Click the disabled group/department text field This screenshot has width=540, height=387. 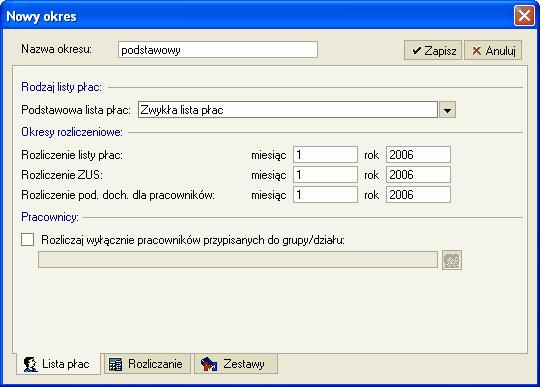pyautogui.click(x=238, y=260)
